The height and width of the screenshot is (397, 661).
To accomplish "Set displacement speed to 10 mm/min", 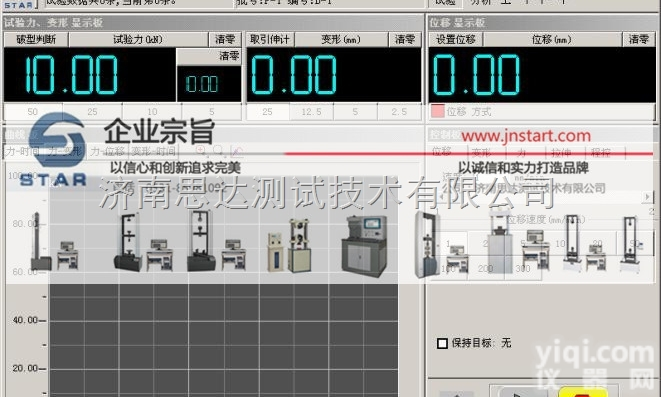I will (x=560, y=244).
